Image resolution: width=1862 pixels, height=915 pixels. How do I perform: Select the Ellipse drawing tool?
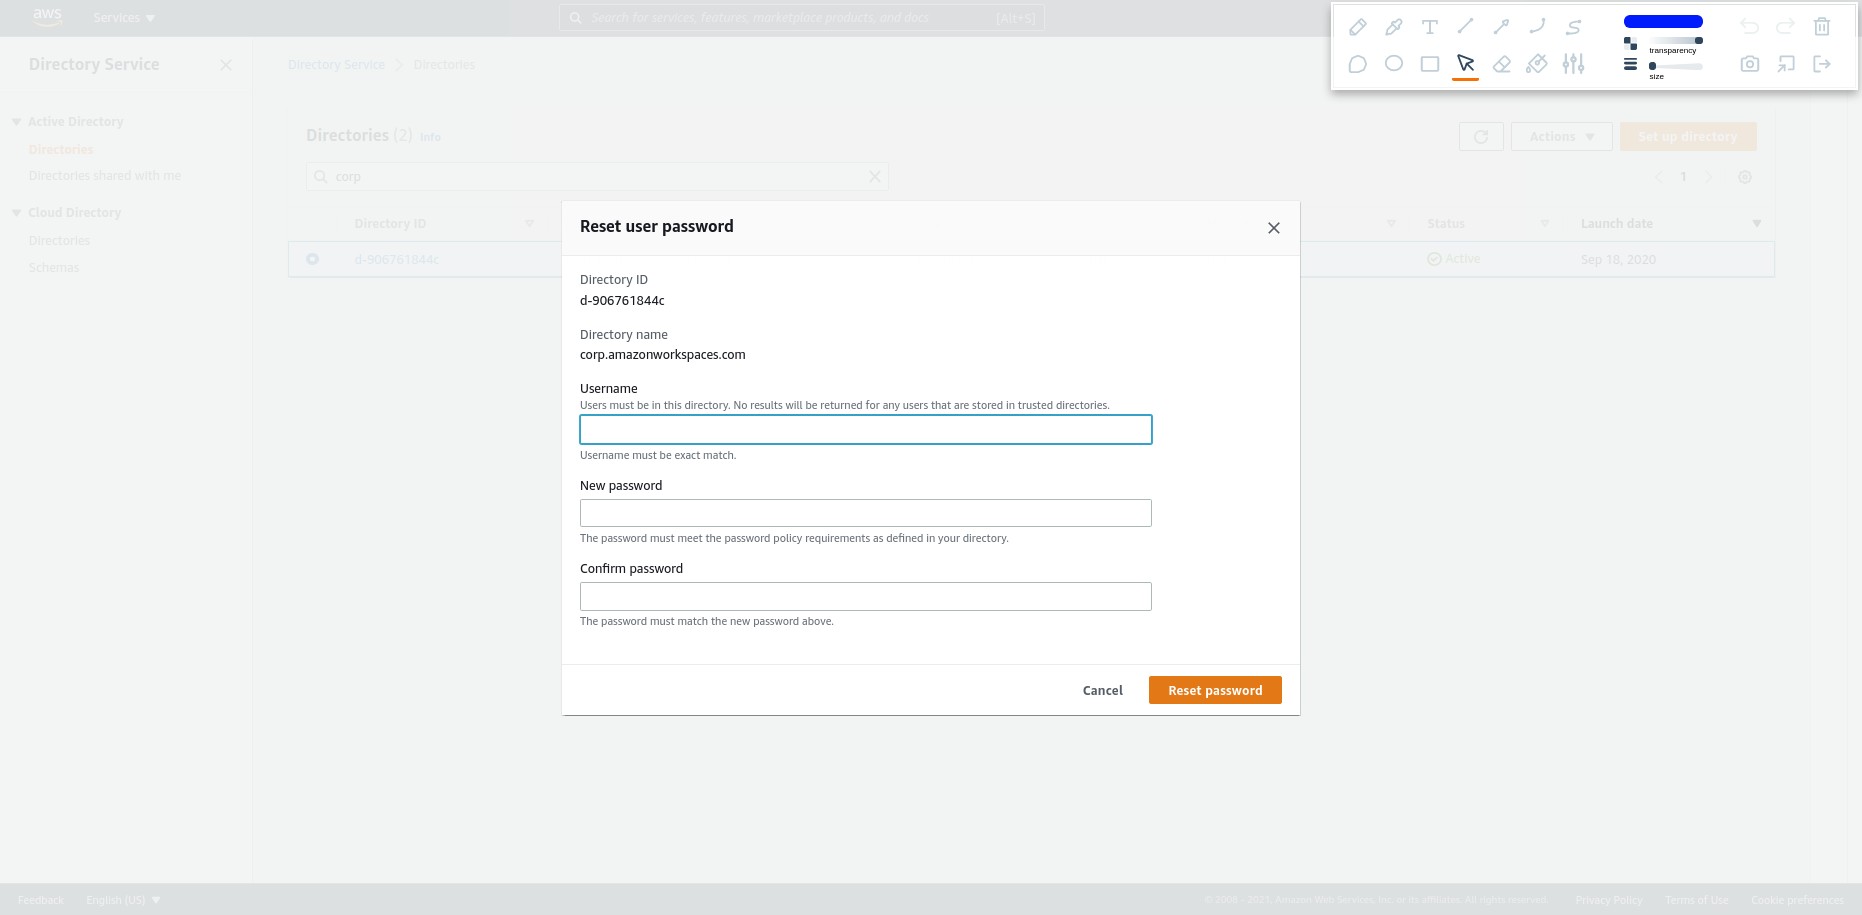point(1393,63)
